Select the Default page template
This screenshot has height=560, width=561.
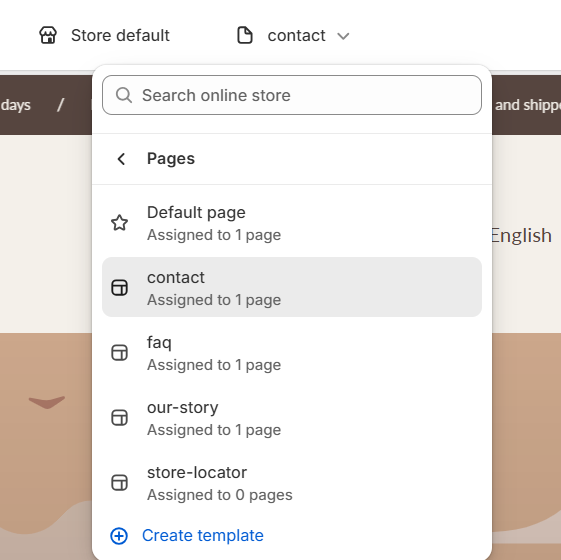tap(292, 223)
